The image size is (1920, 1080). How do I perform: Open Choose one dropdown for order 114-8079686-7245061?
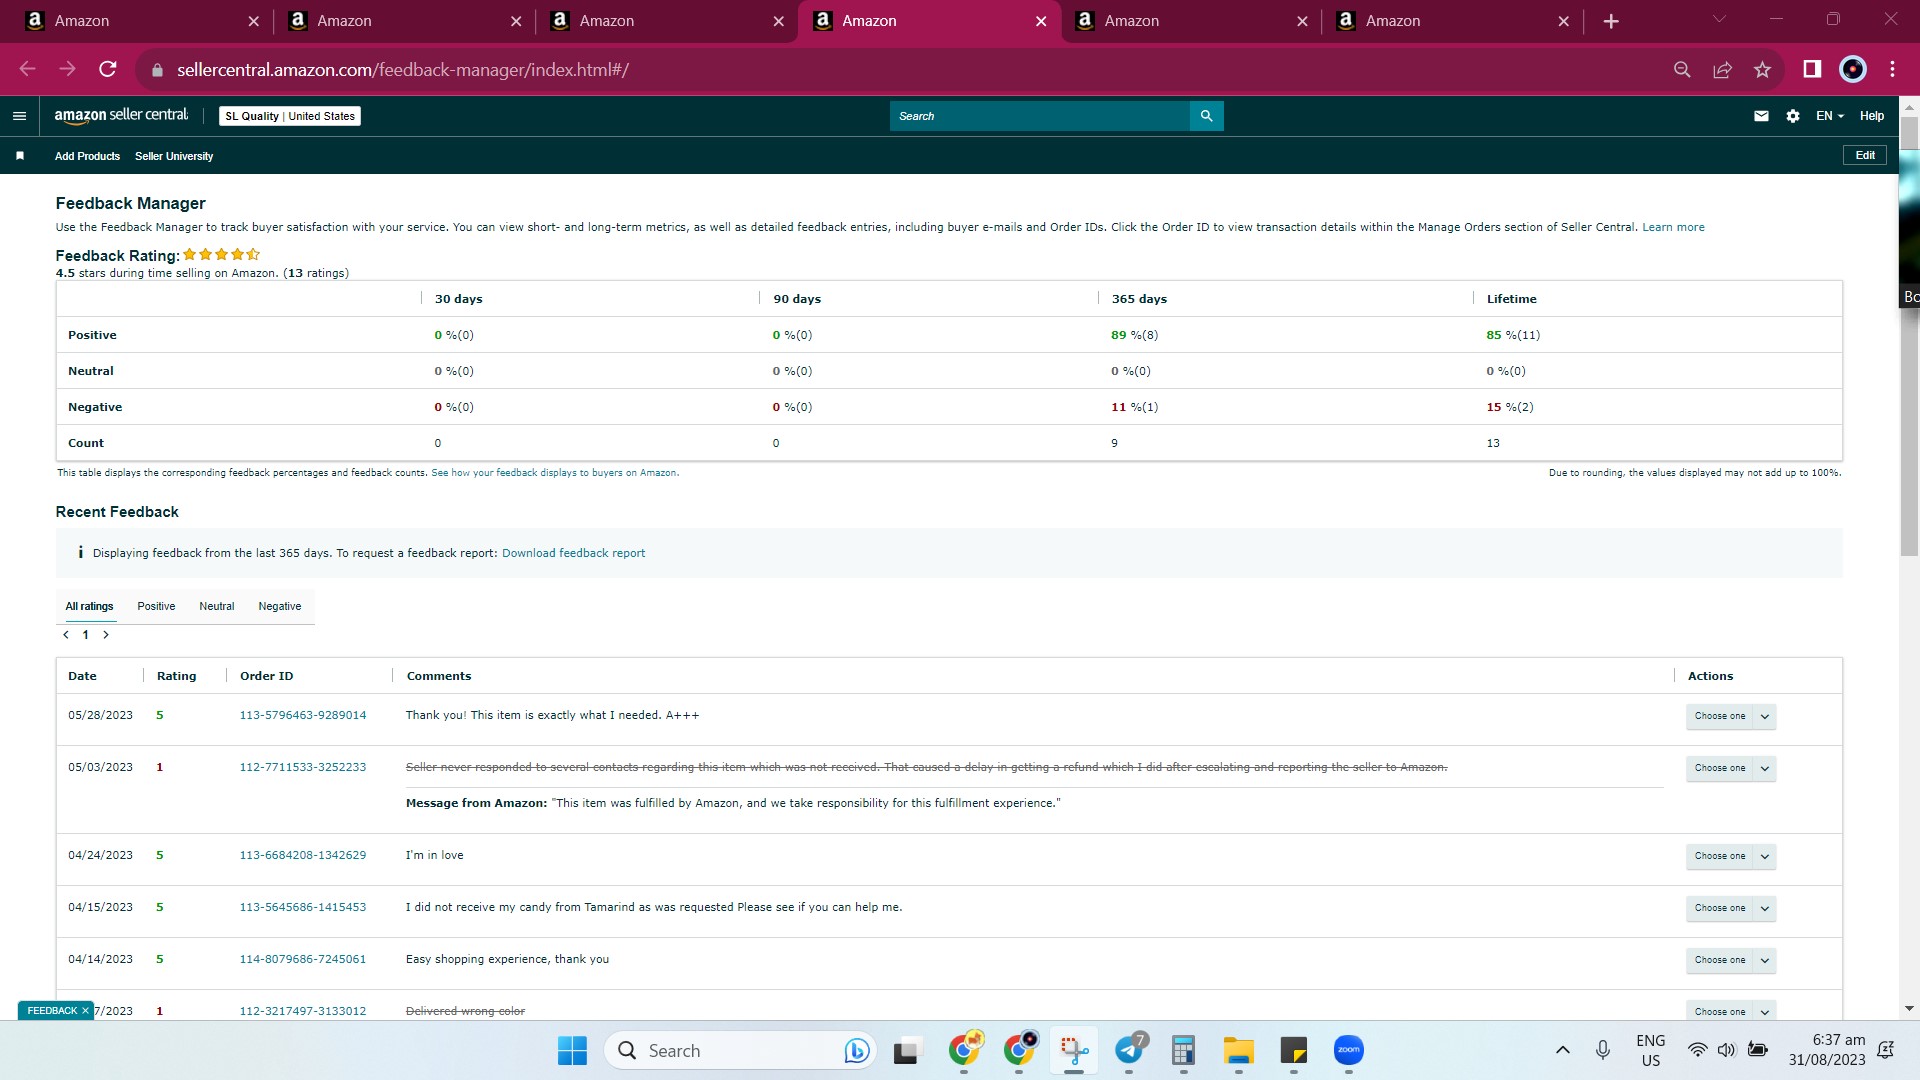coord(1730,960)
